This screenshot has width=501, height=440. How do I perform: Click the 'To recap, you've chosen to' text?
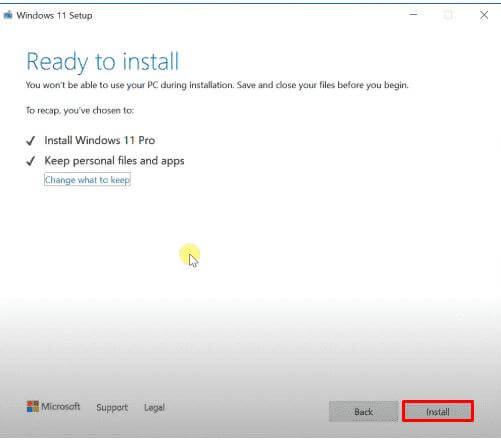(80, 110)
